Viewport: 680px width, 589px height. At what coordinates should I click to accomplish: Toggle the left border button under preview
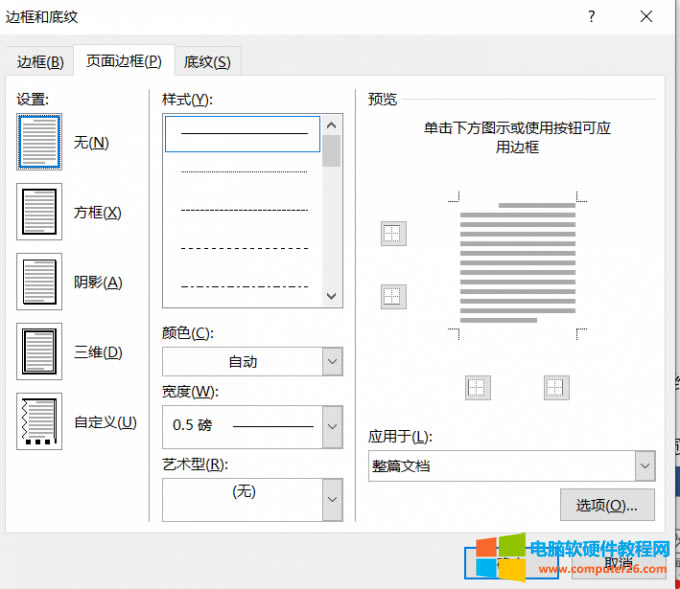[478, 388]
